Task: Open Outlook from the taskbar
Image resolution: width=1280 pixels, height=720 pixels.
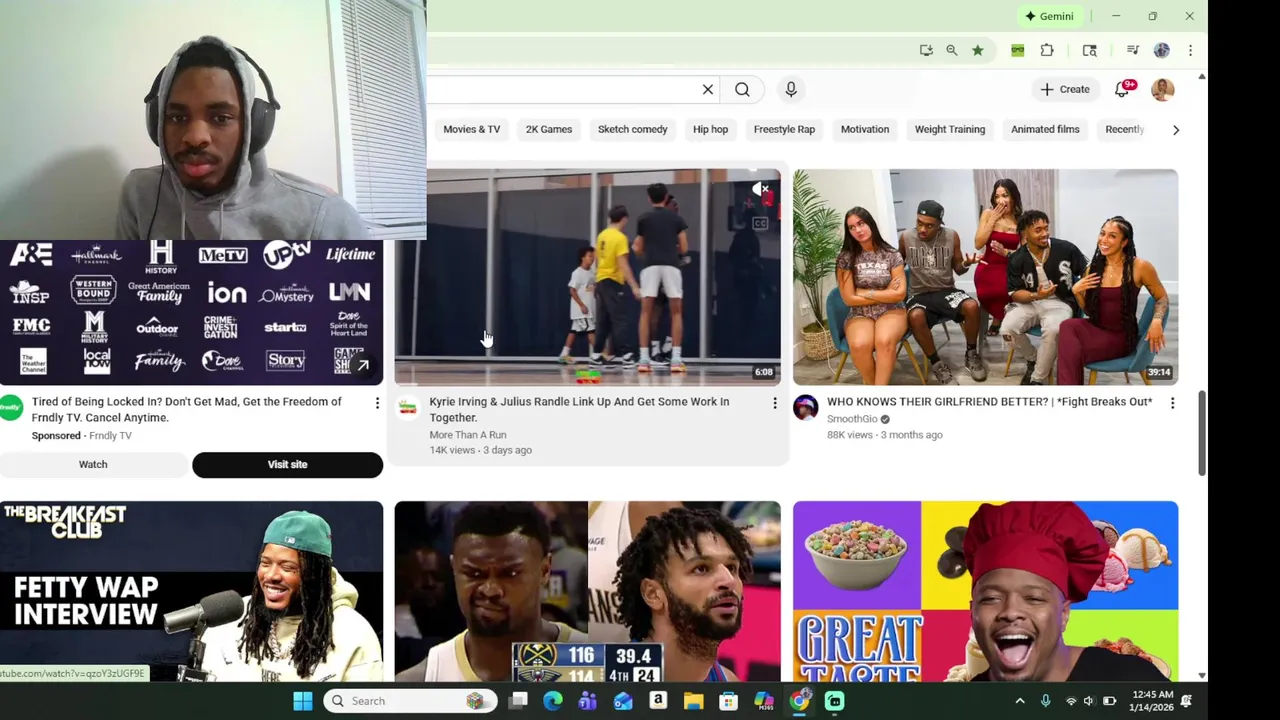Action: [x=623, y=701]
